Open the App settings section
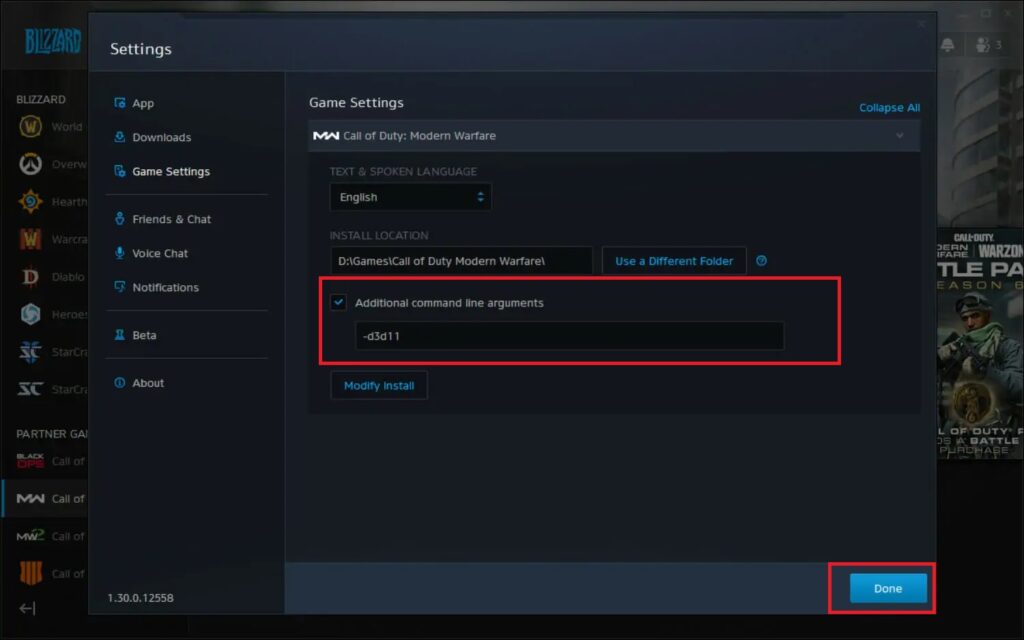The height and width of the screenshot is (640, 1024). pyautogui.click(x=143, y=103)
